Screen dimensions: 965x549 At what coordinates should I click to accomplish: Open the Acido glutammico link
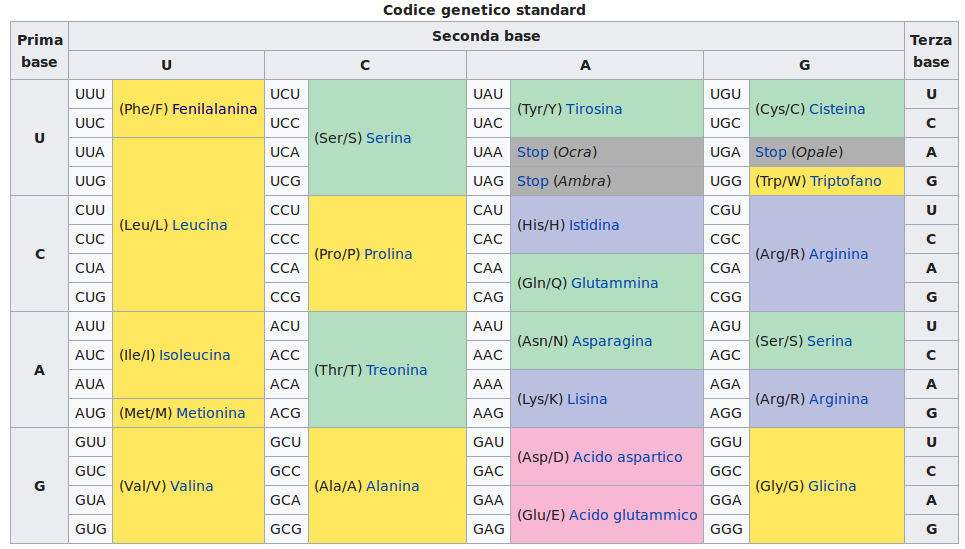[633, 515]
